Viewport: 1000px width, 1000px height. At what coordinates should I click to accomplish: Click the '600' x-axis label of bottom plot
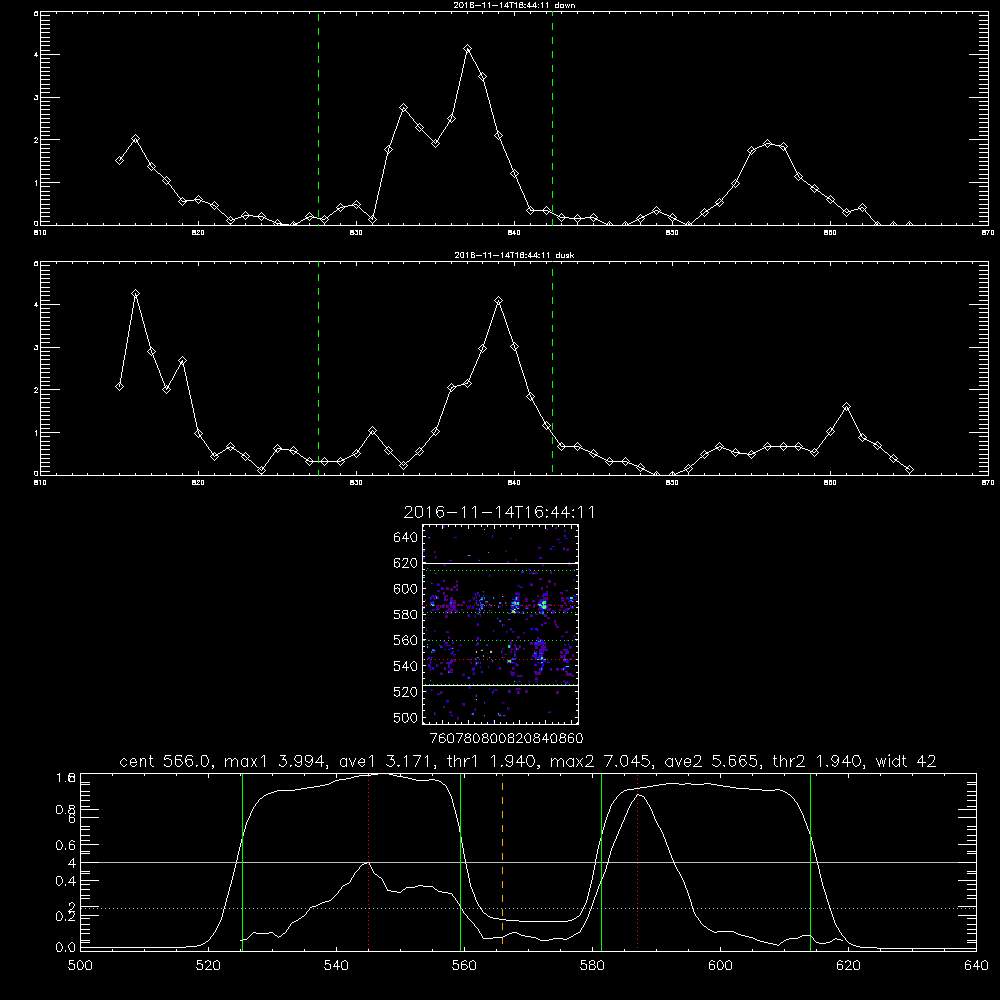click(720, 966)
